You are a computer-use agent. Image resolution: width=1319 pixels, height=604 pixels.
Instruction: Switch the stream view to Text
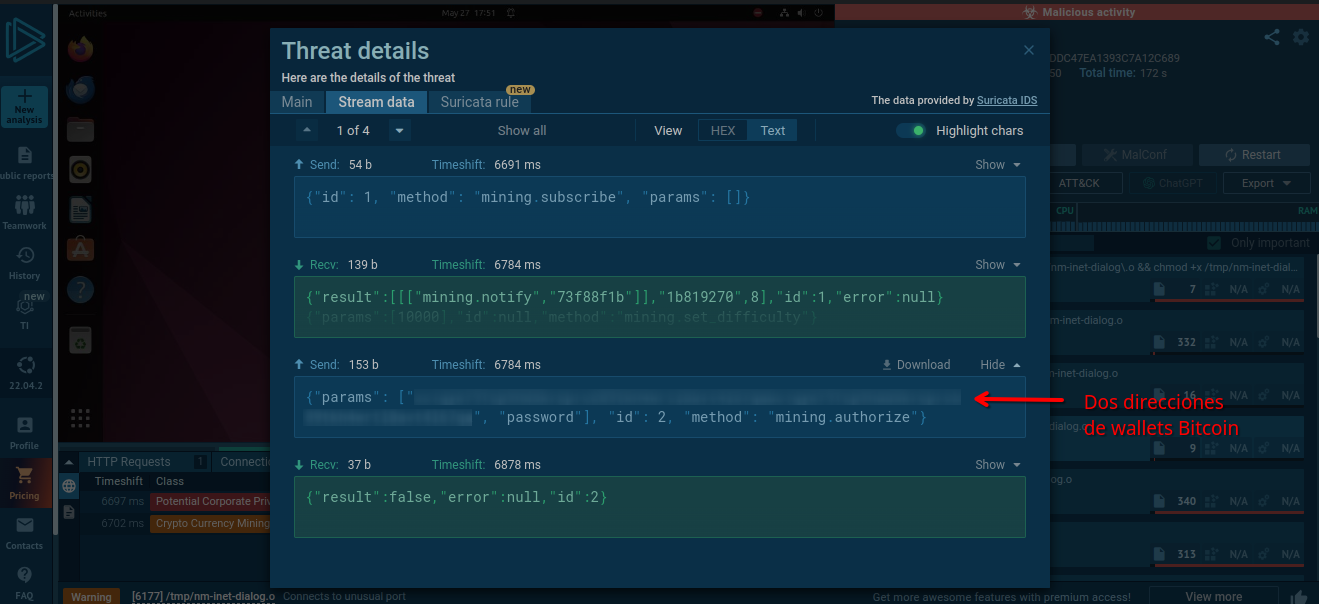click(x=773, y=131)
